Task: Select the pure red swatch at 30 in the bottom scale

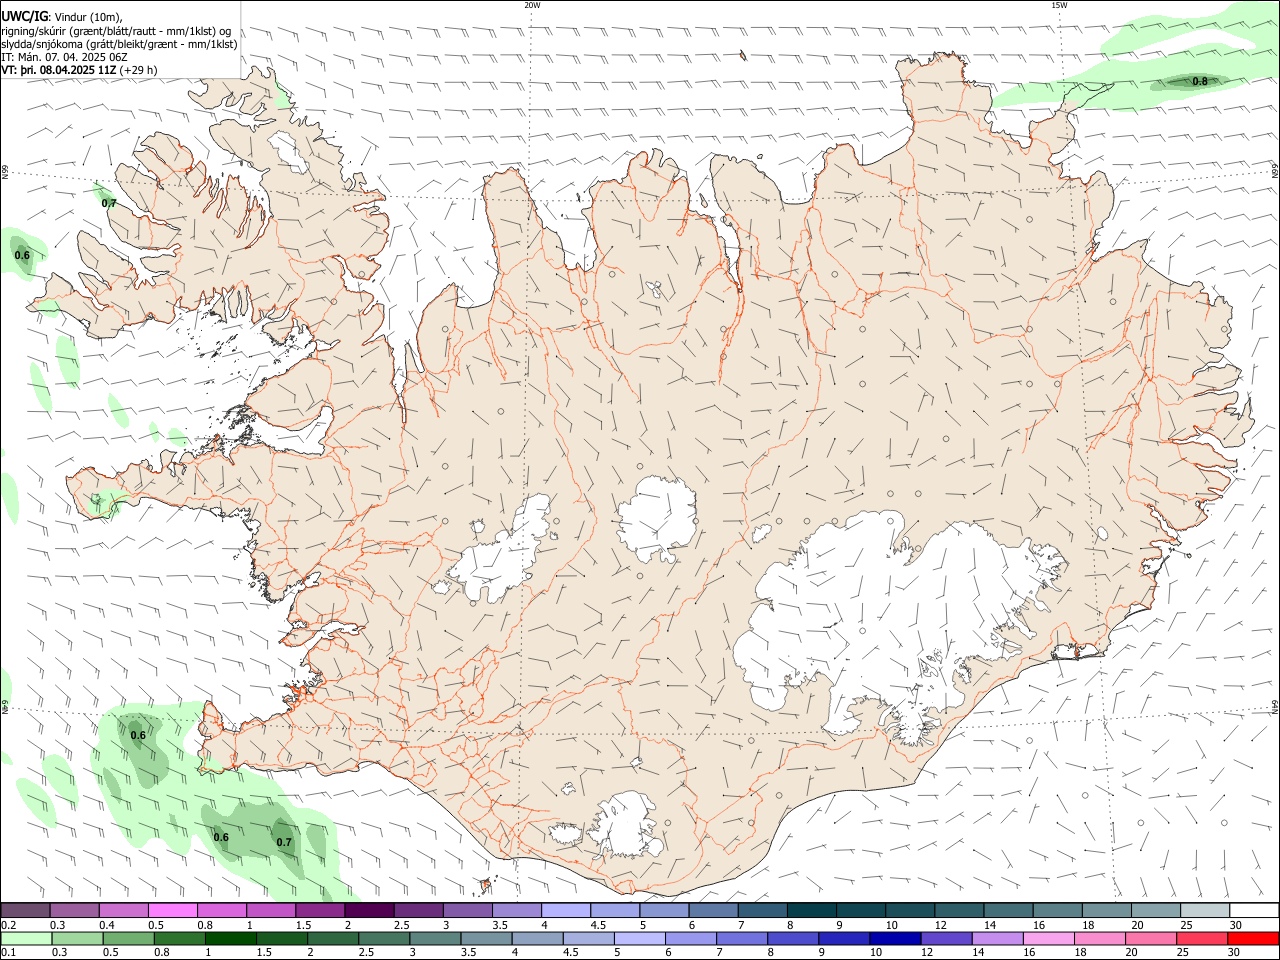Action: (x=1255, y=938)
